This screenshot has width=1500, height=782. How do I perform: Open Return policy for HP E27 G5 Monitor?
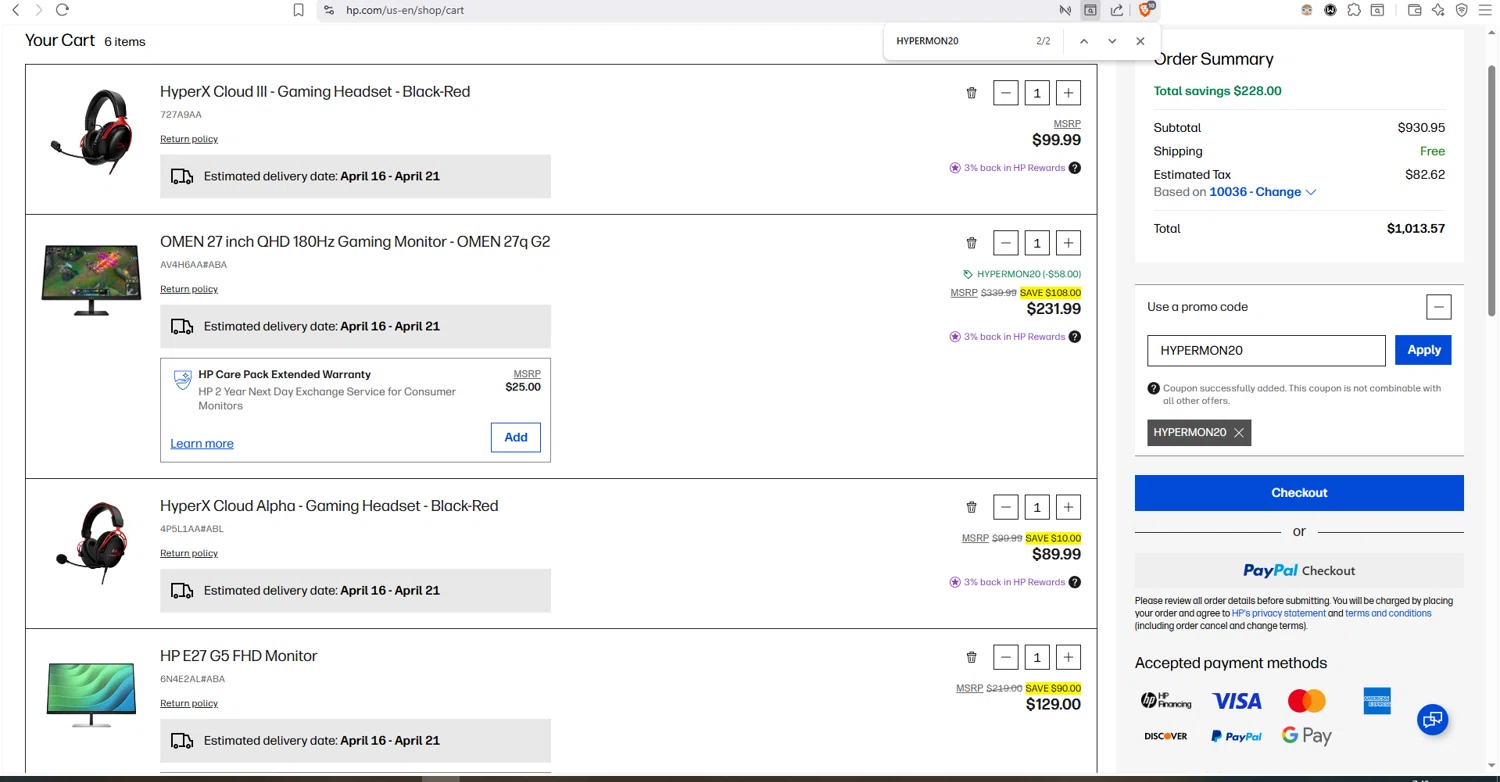tap(189, 703)
